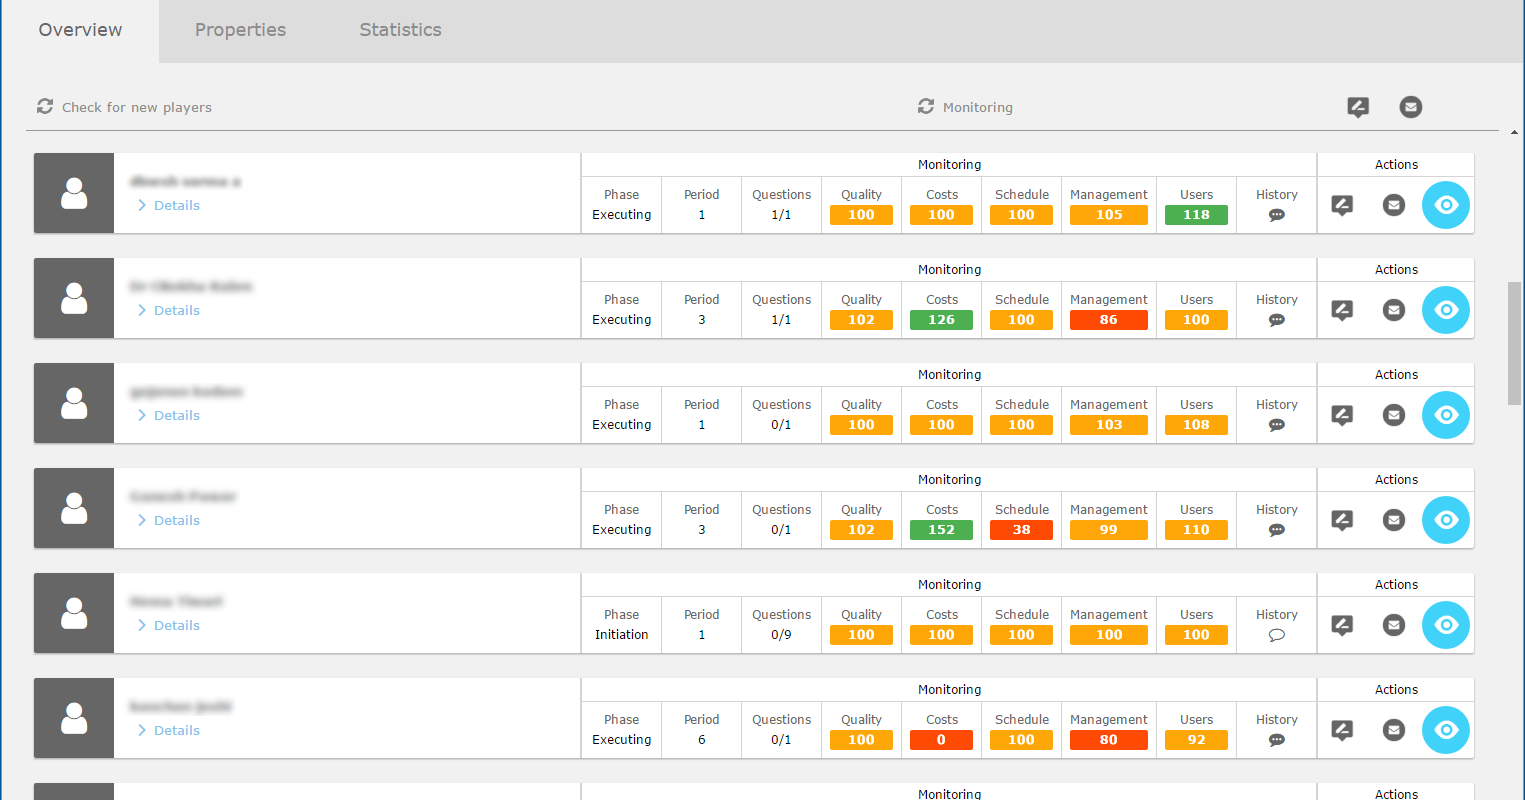
Task: Click the green Costs 152 badge
Action: (x=941, y=530)
